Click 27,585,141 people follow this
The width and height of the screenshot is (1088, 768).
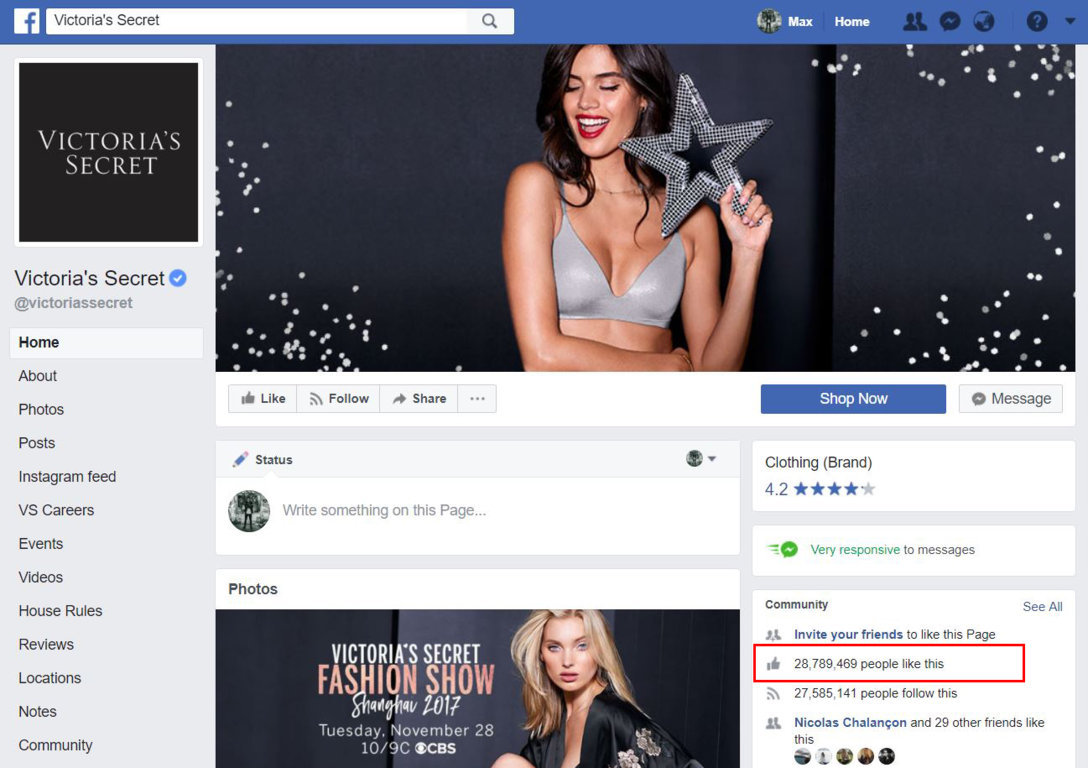(875, 694)
